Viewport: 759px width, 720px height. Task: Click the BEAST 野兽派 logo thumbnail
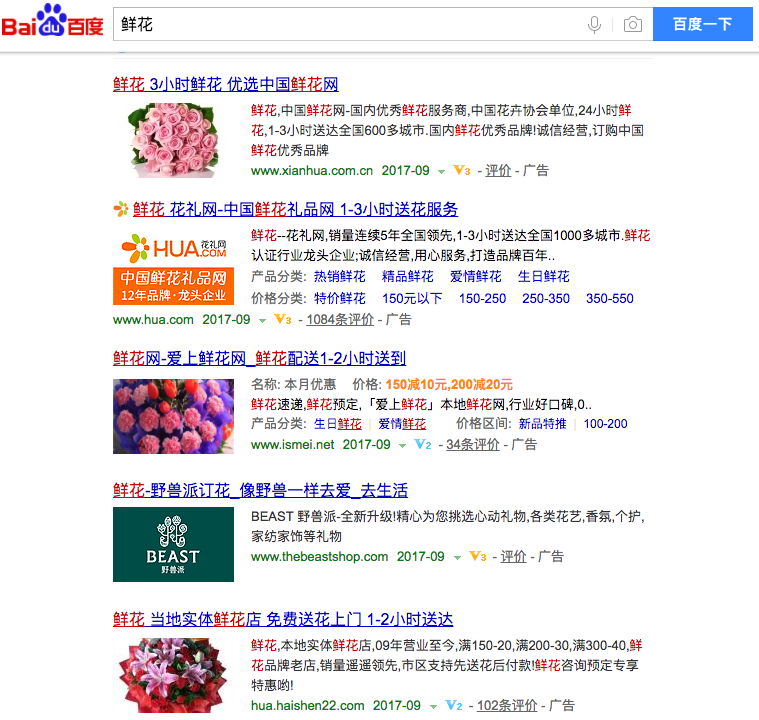(x=173, y=544)
